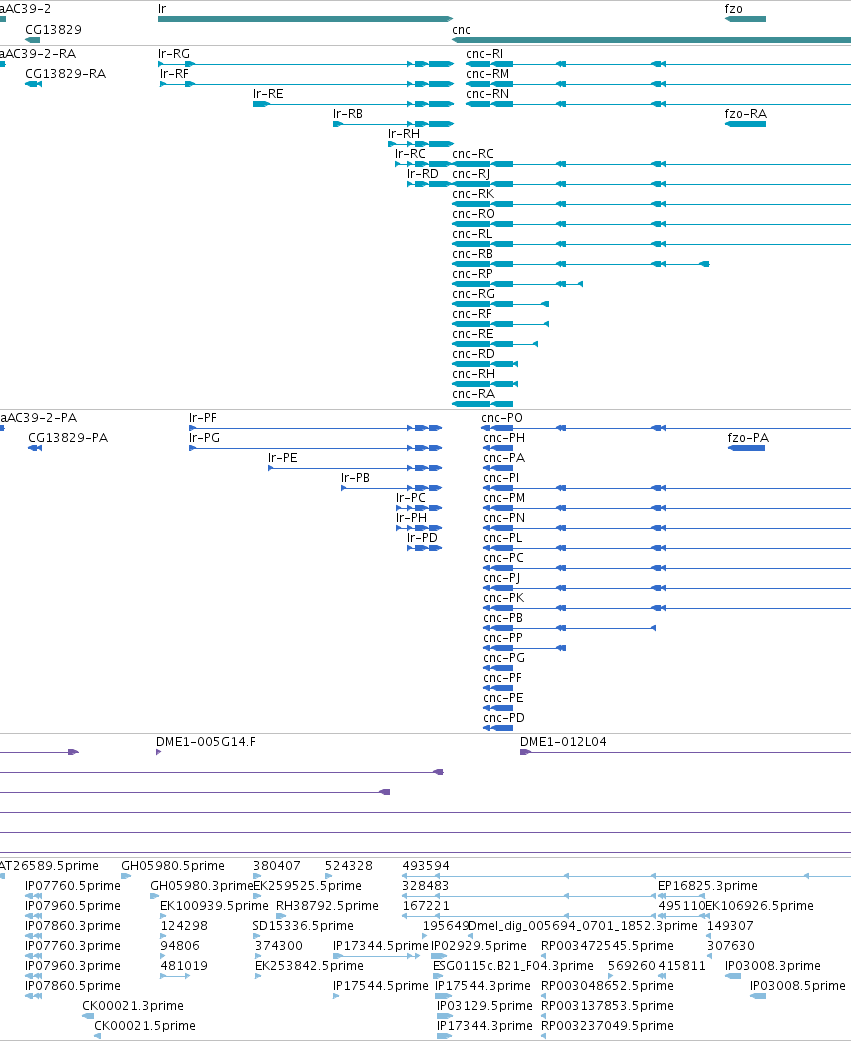Viewport: 851px width, 1041px height.
Task: Select EST EK106926.5prime label
Action: coord(759,906)
